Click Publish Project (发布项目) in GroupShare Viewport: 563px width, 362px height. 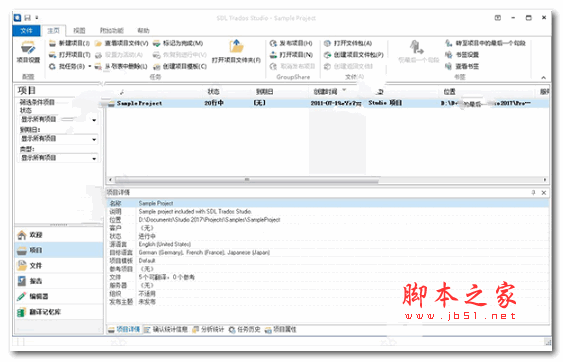pyautogui.click(x=291, y=43)
